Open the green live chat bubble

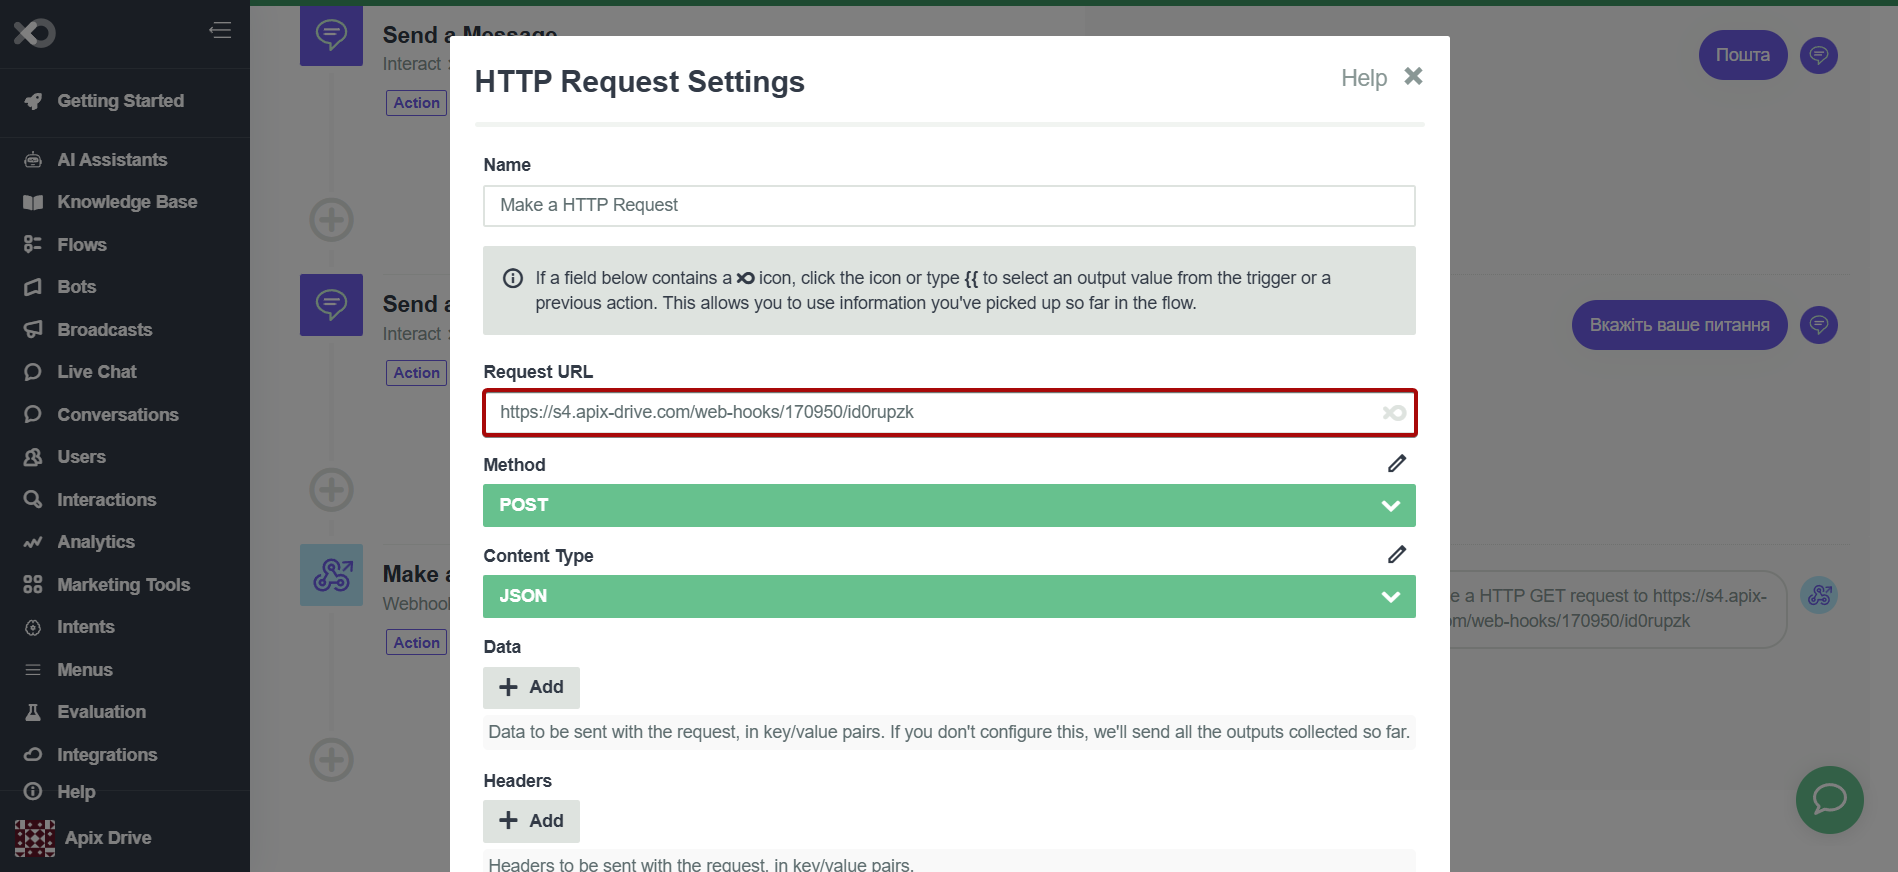(x=1829, y=799)
